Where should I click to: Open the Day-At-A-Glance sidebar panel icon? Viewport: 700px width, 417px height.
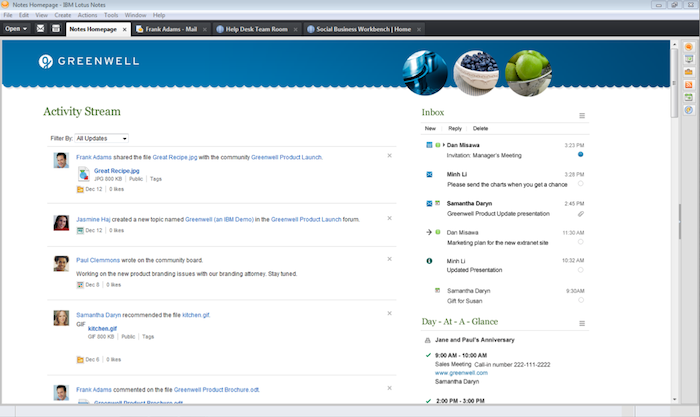point(689,59)
